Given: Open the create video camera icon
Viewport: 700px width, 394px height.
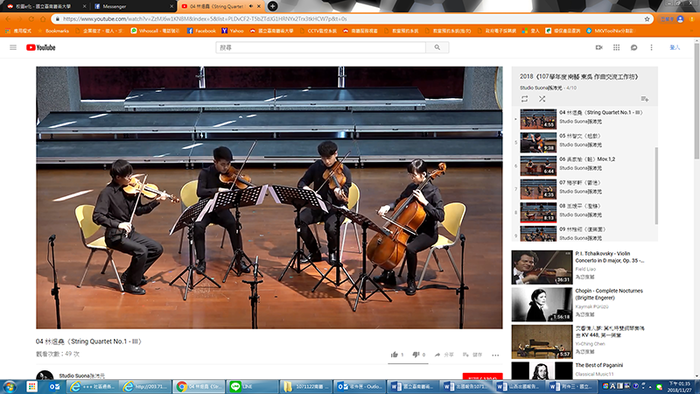Looking at the screenshot, I should click(599, 47).
